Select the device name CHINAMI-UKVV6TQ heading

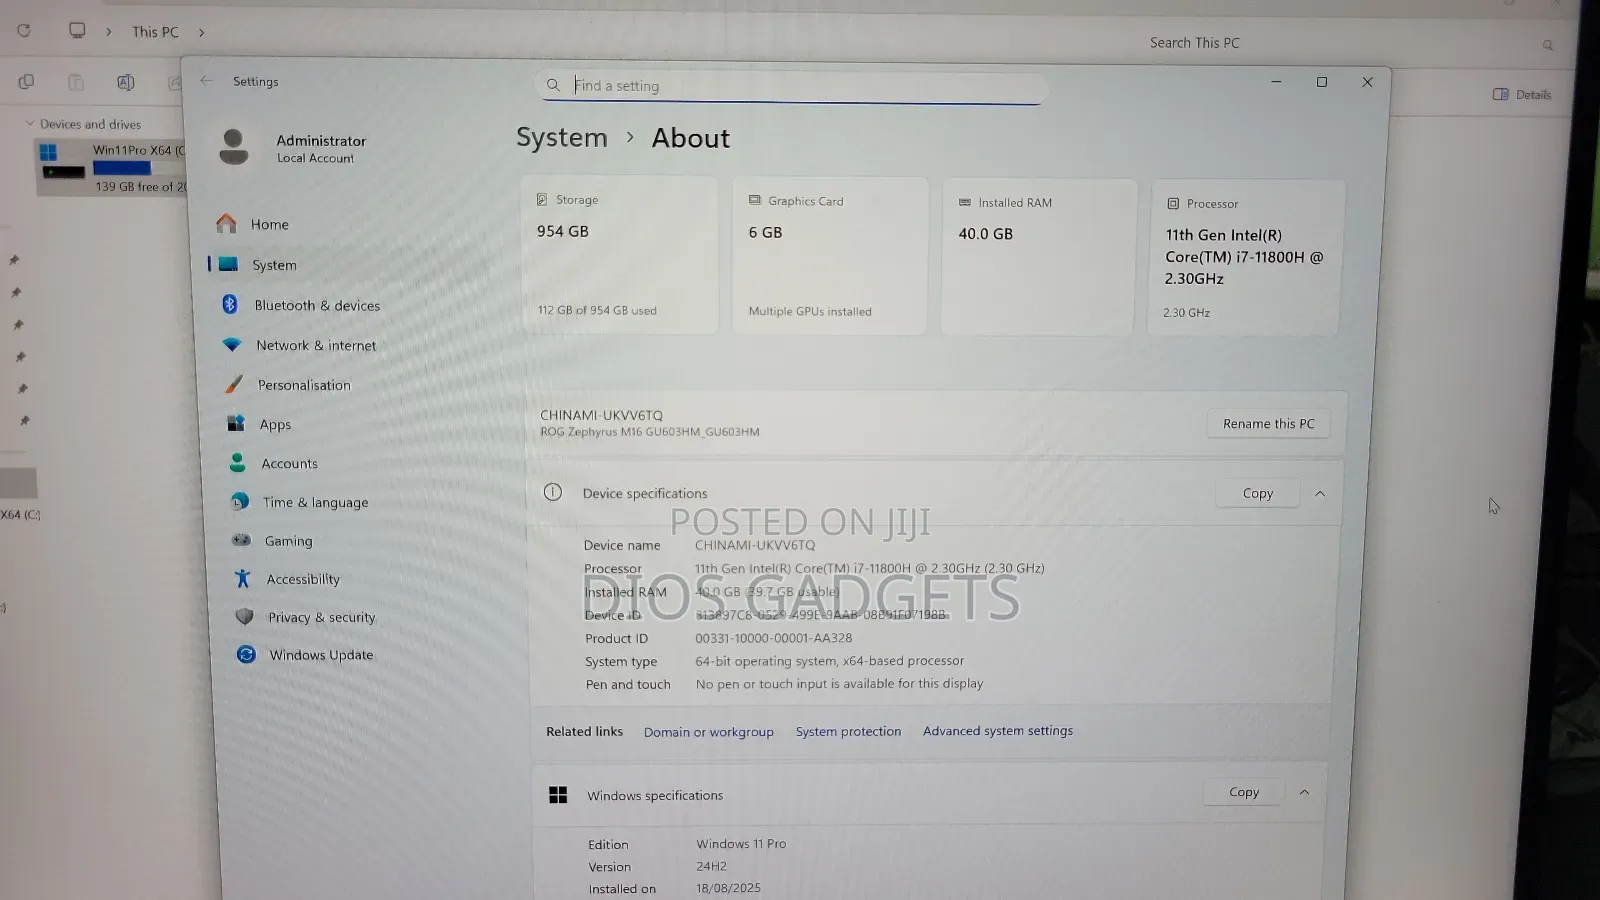coord(601,415)
